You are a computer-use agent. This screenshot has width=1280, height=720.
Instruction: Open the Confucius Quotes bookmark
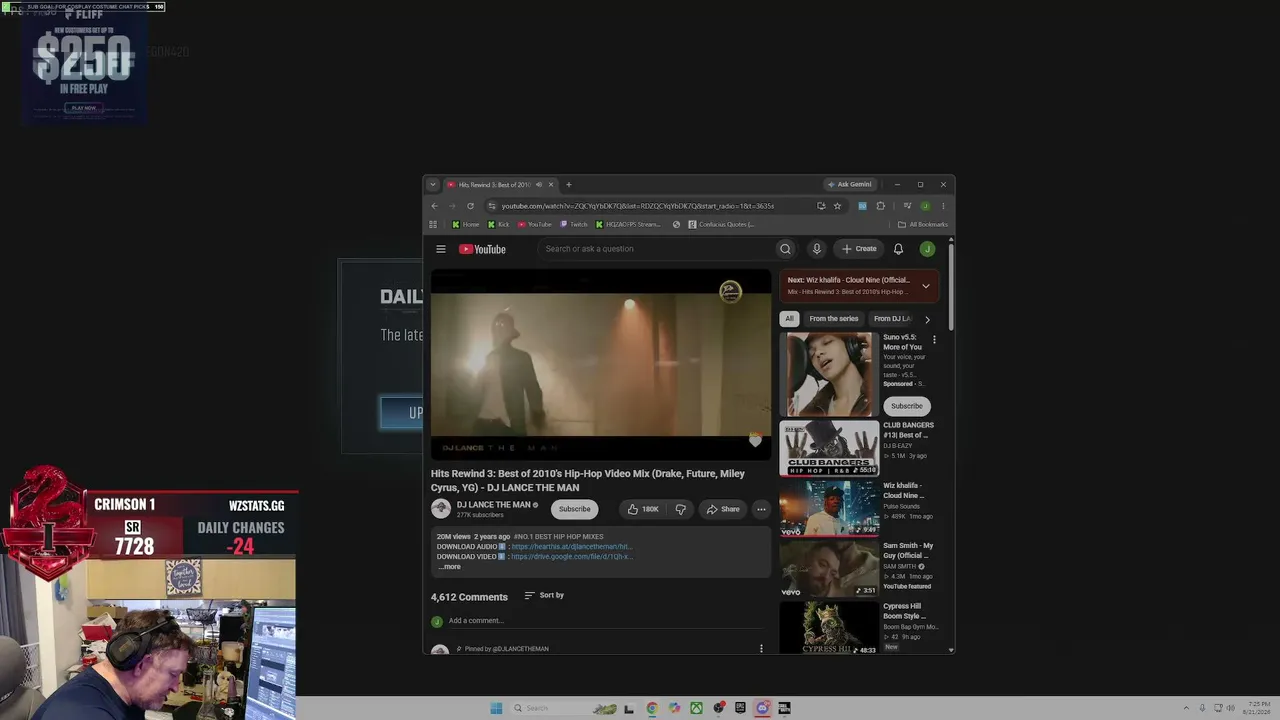point(721,225)
